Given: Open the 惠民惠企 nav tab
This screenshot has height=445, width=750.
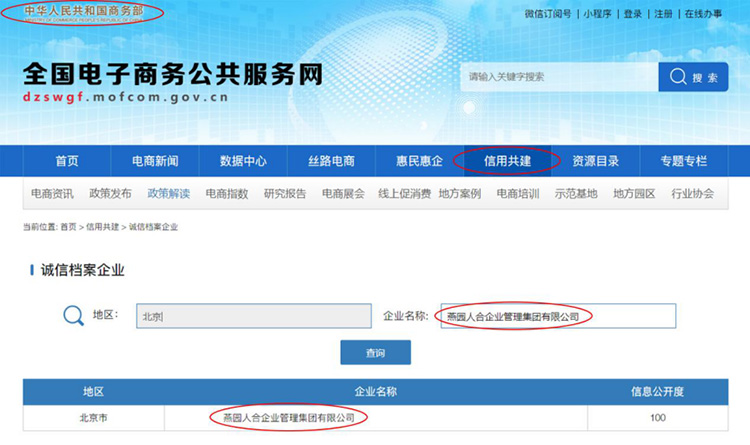Looking at the screenshot, I should [419, 161].
